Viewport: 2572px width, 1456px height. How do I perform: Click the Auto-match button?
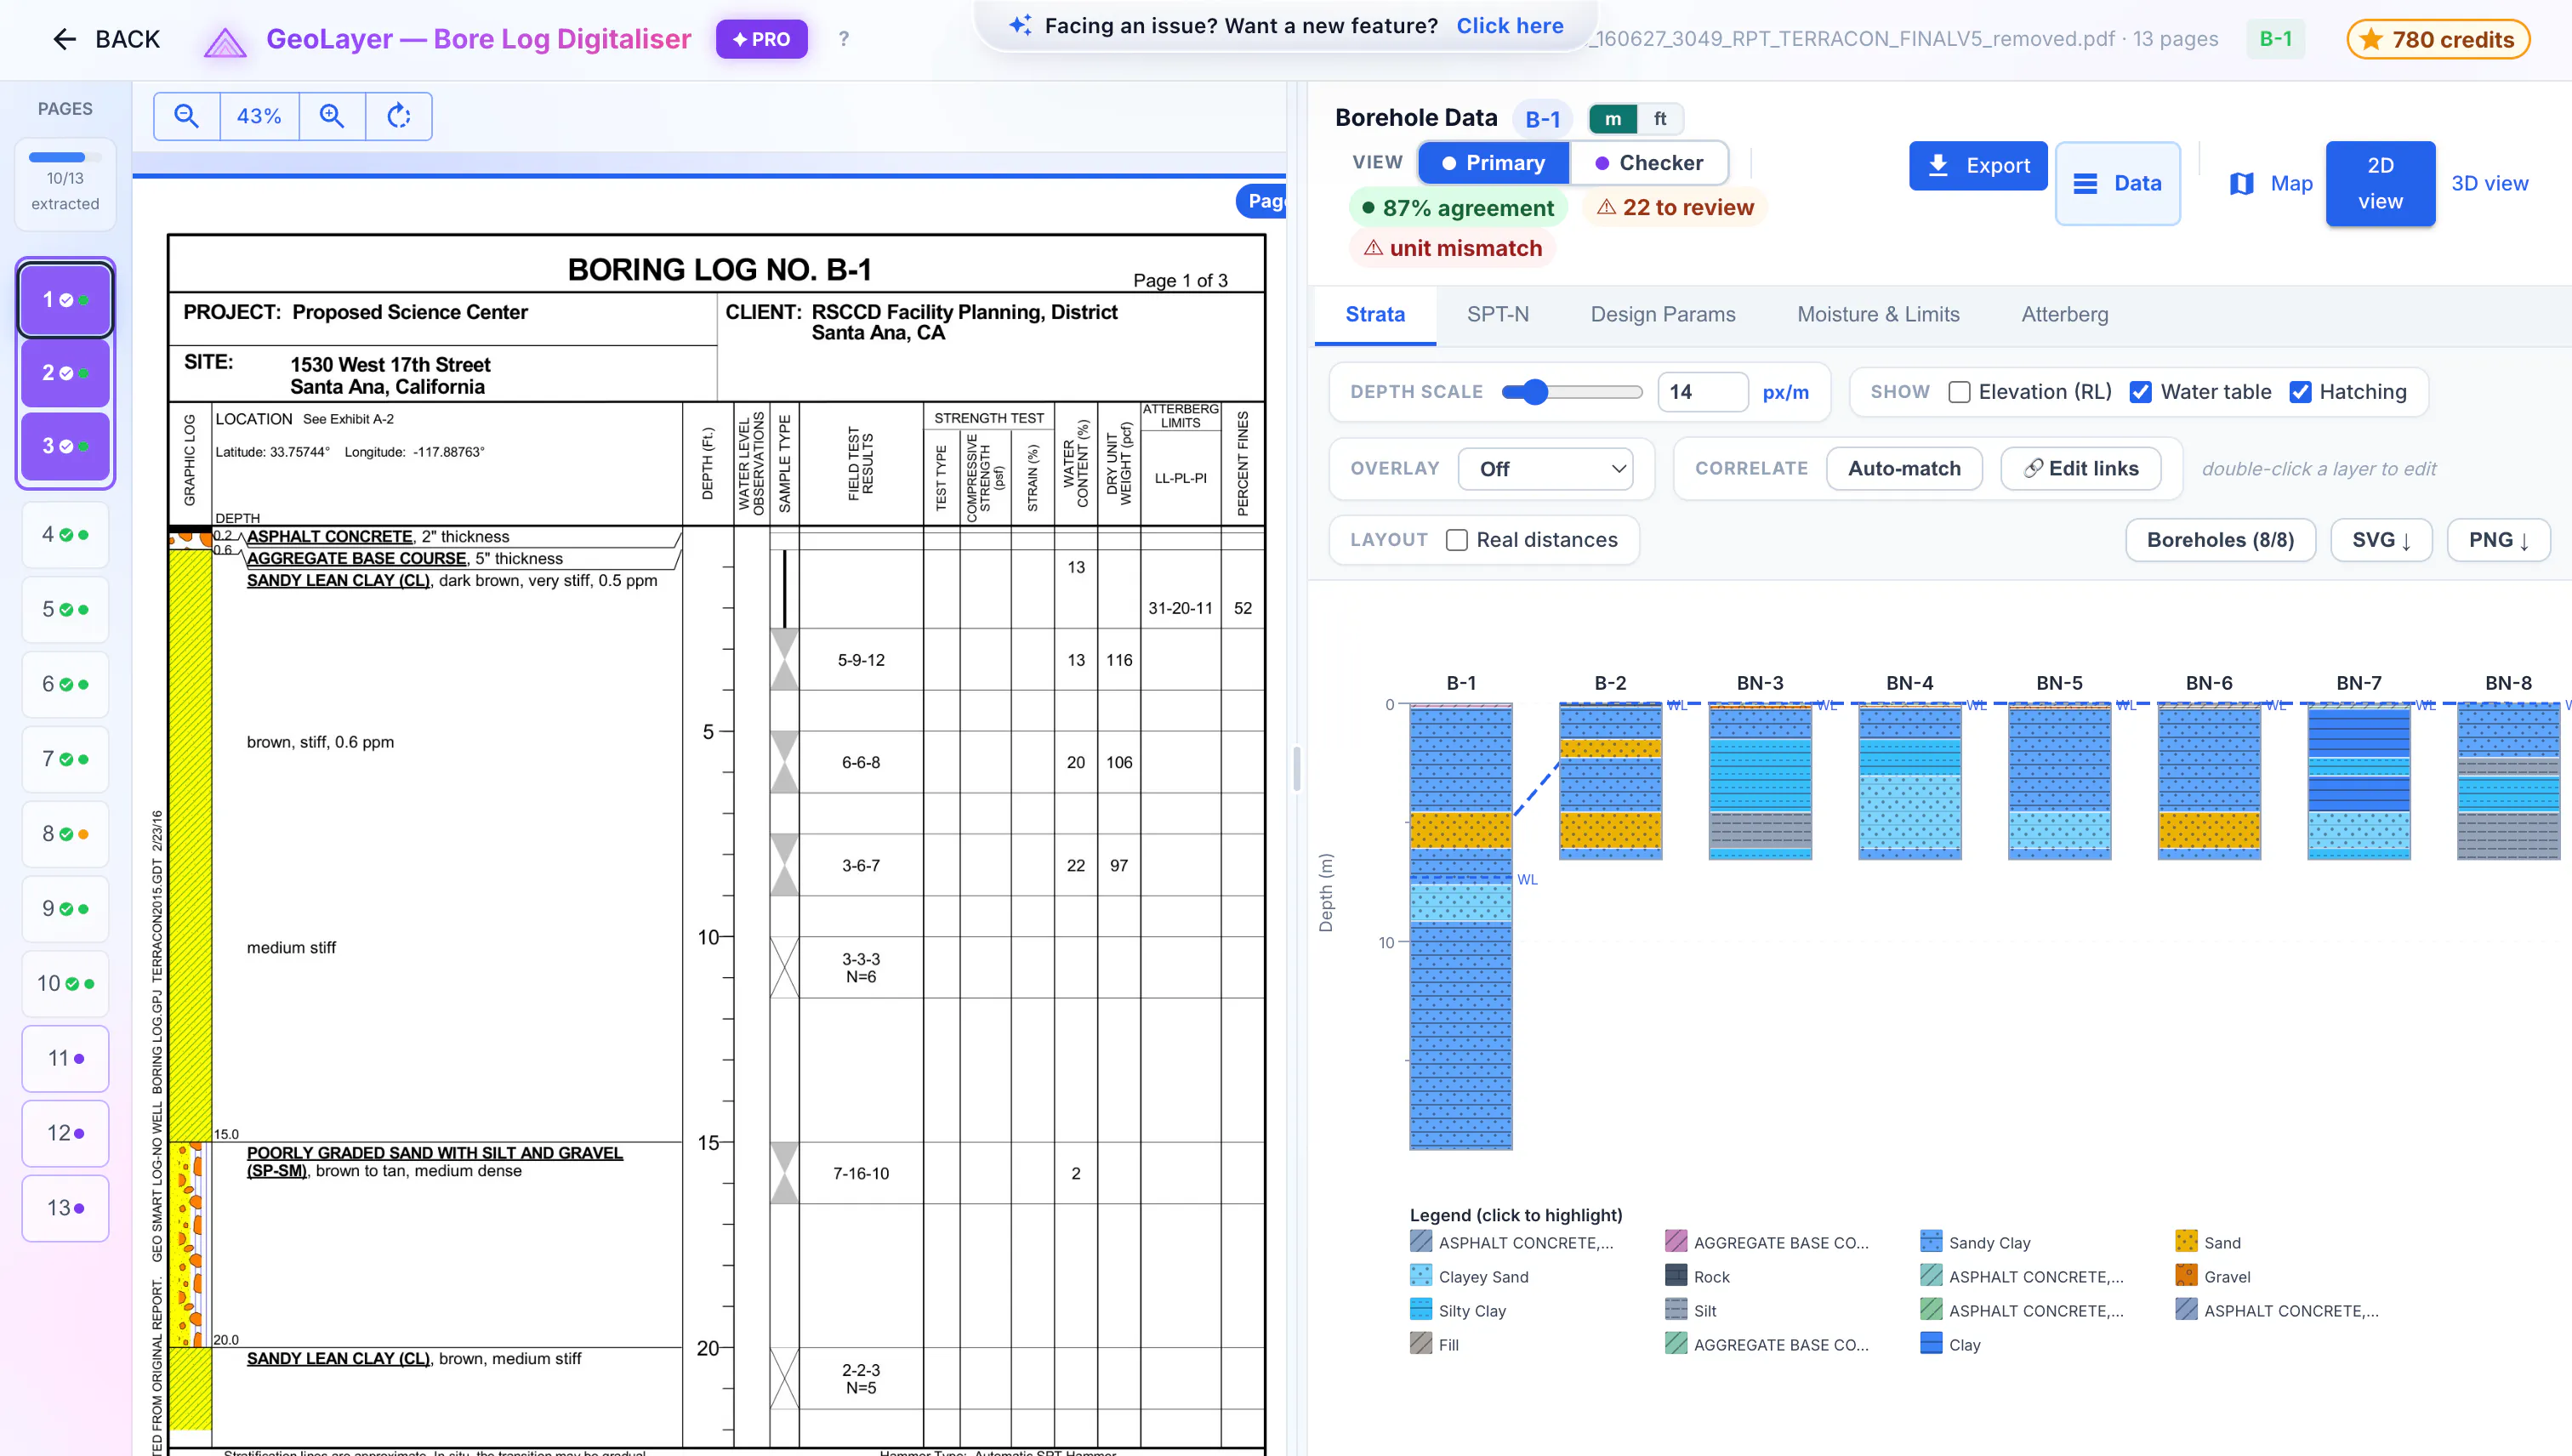pyautogui.click(x=1904, y=469)
